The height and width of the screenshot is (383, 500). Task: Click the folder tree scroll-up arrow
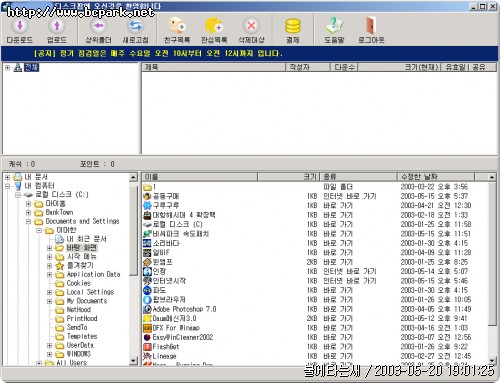(x=133, y=177)
